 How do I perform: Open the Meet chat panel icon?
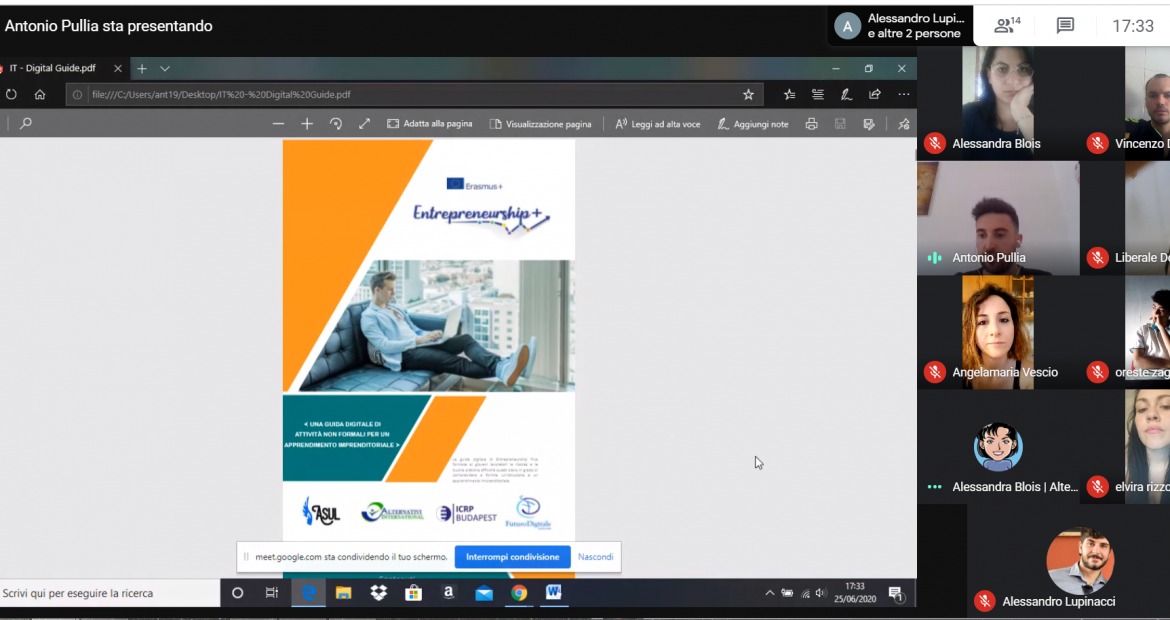click(x=1065, y=26)
